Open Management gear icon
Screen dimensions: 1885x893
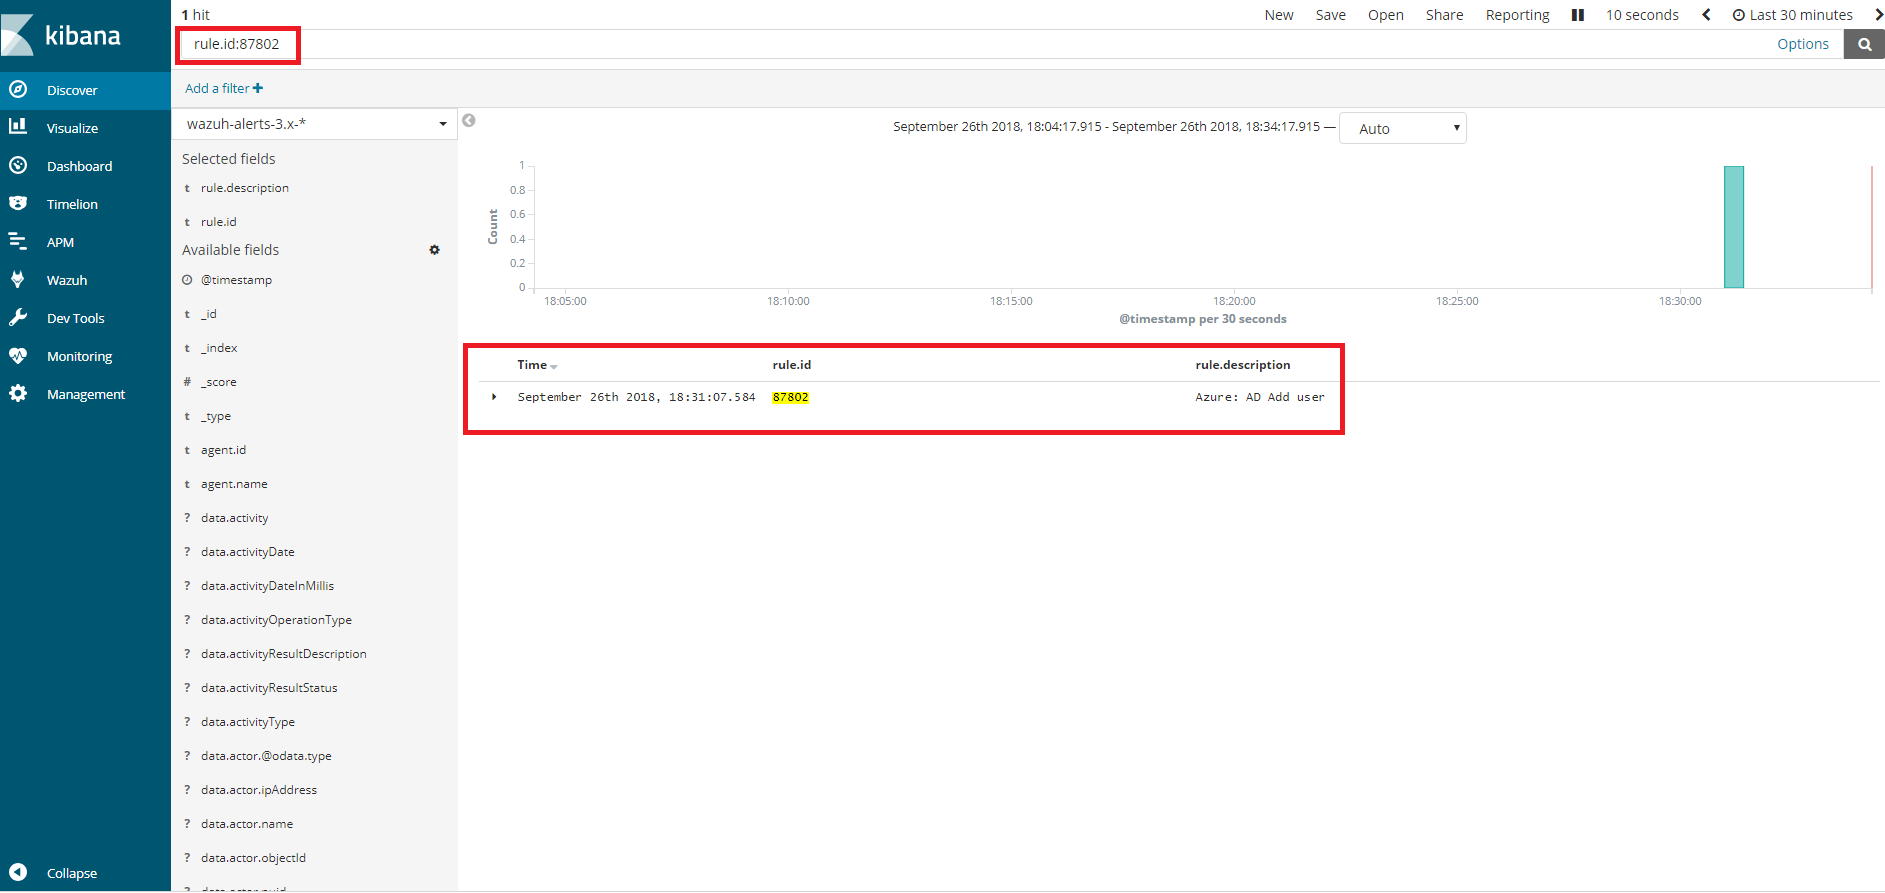pos(18,393)
